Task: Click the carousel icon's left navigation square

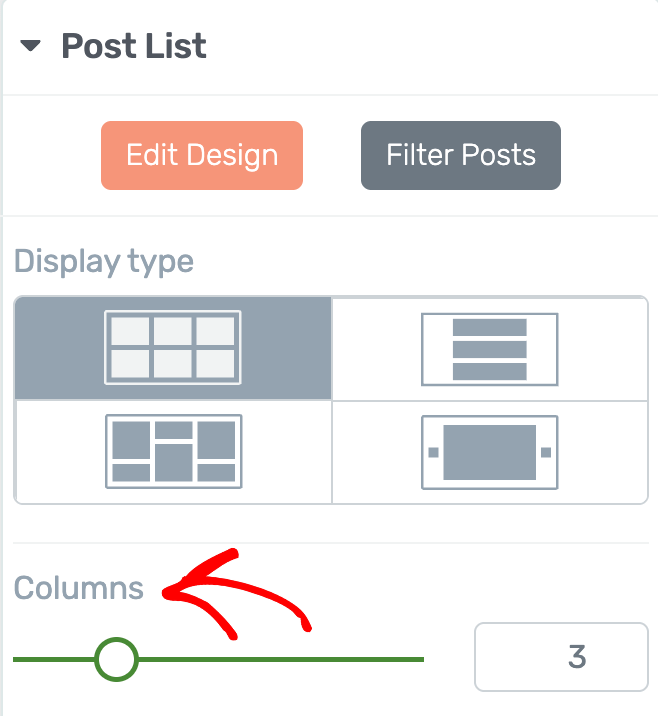Action: [433, 453]
